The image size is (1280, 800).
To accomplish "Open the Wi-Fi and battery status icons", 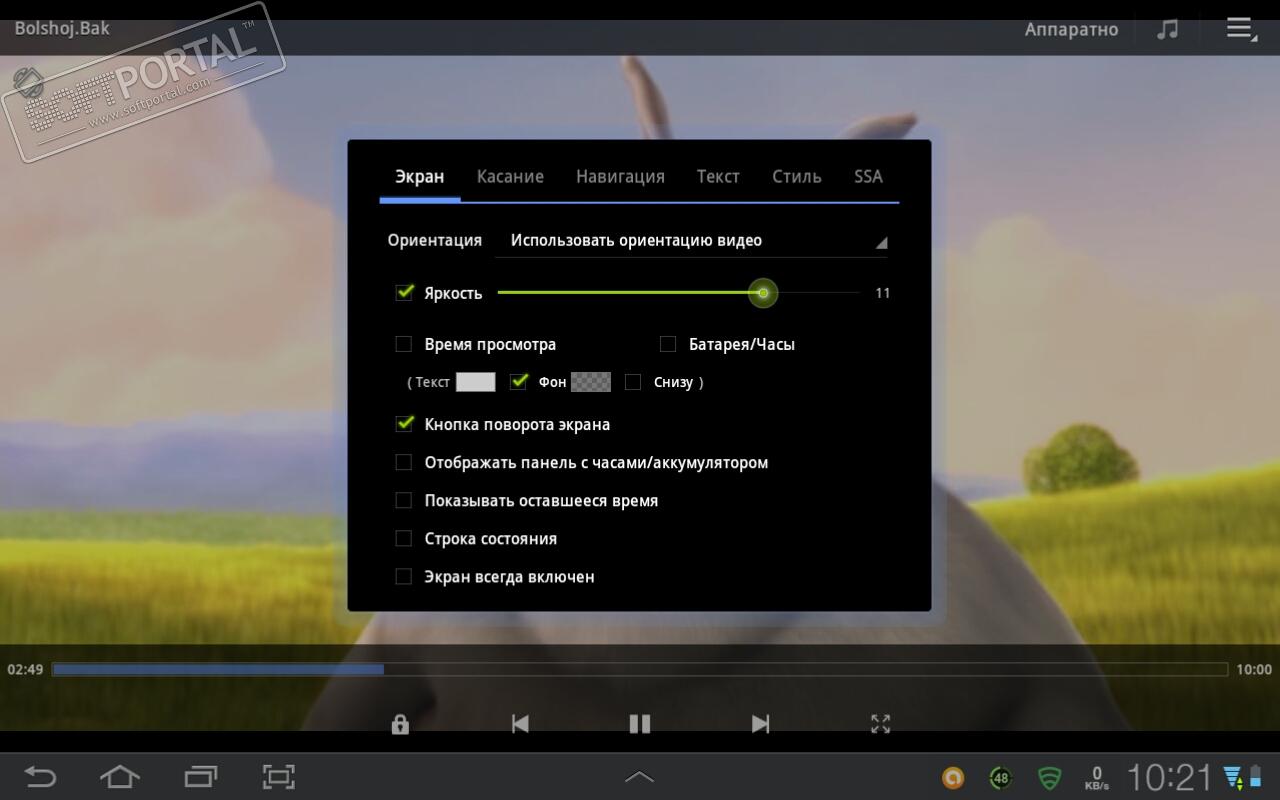I will (1243, 777).
